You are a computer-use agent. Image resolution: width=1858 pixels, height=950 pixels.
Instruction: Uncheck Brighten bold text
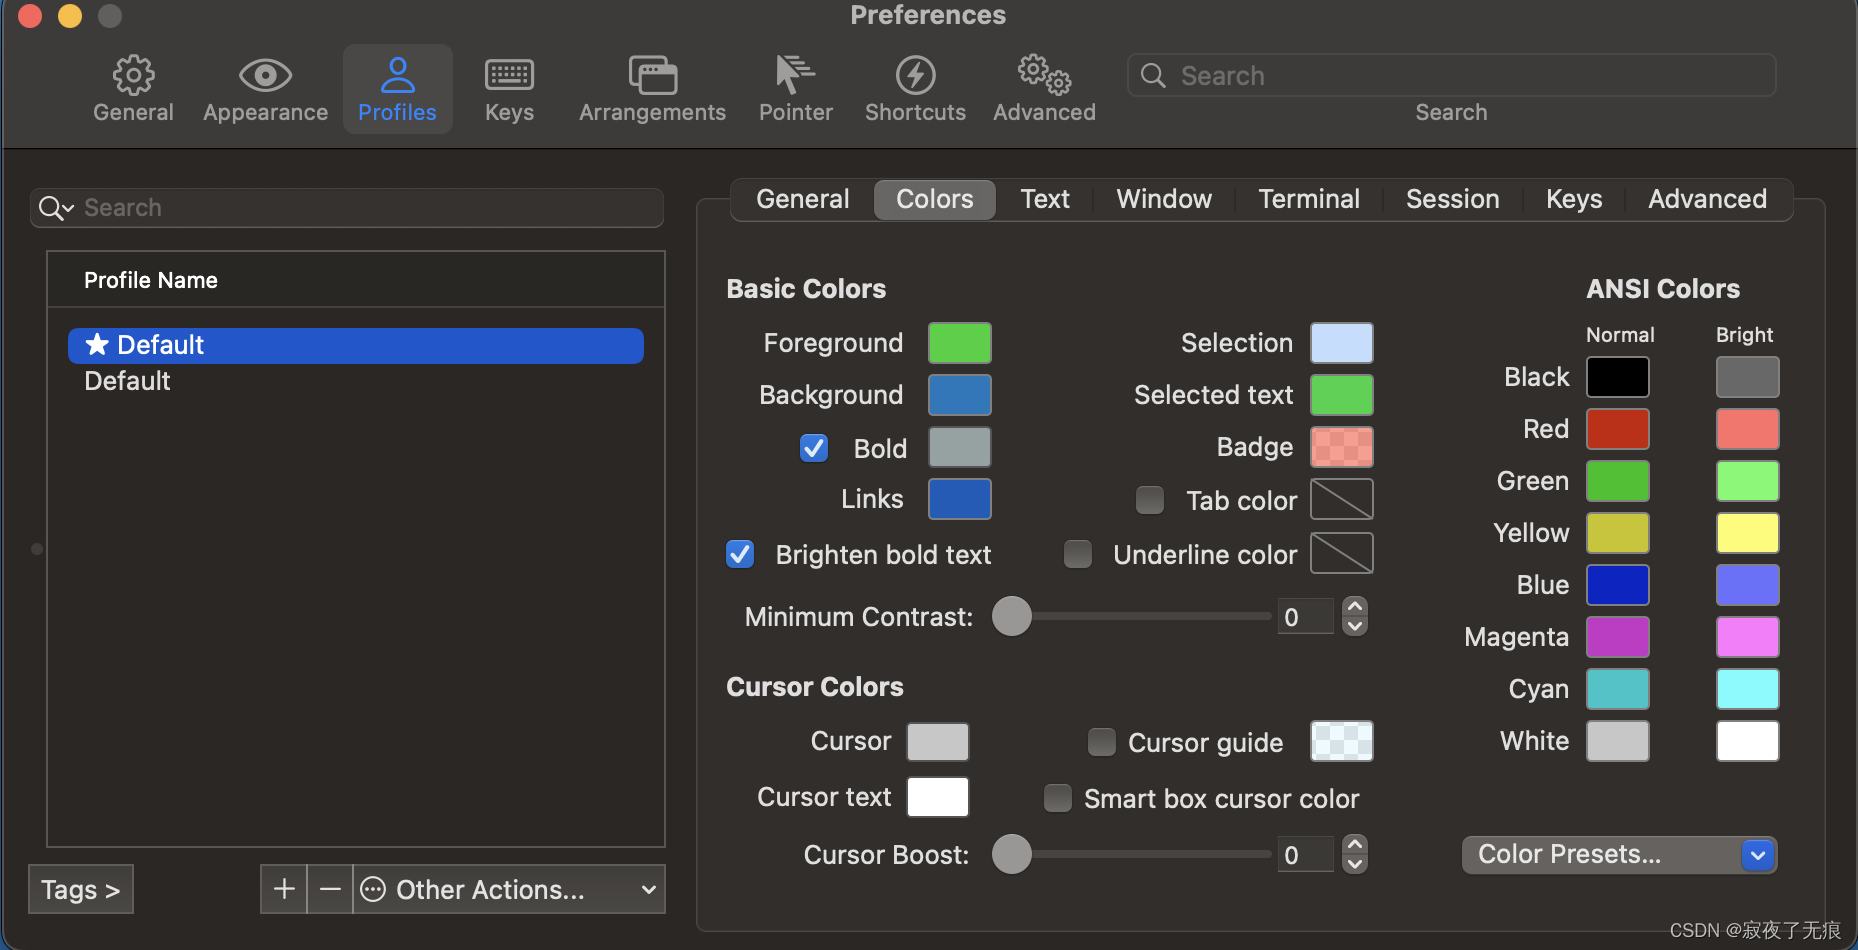click(739, 554)
